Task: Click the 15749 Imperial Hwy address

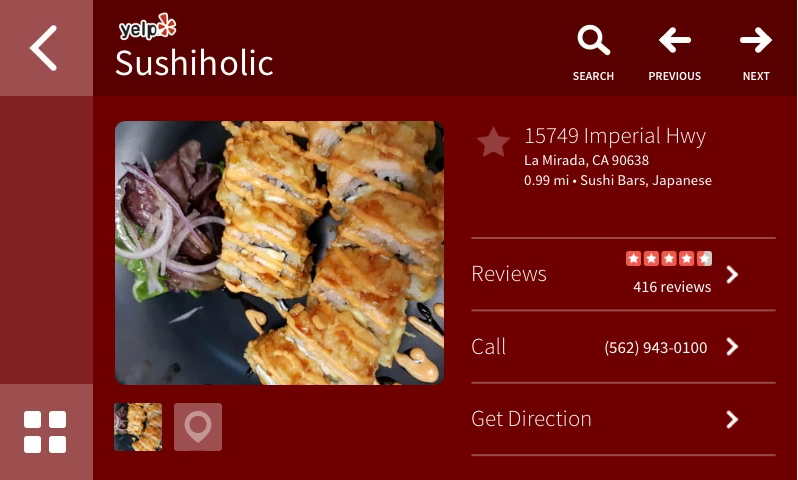Action: click(x=615, y=136)
